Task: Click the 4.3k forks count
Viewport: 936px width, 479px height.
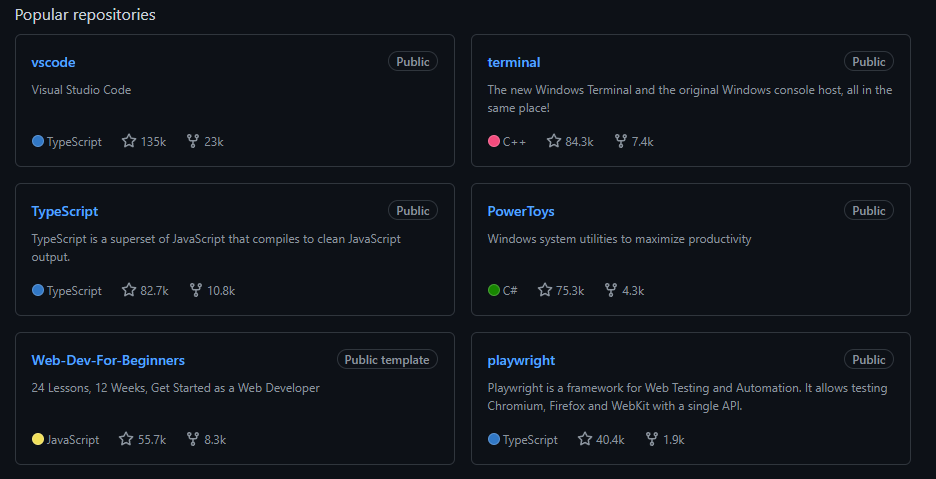Action: coord(633,291)
